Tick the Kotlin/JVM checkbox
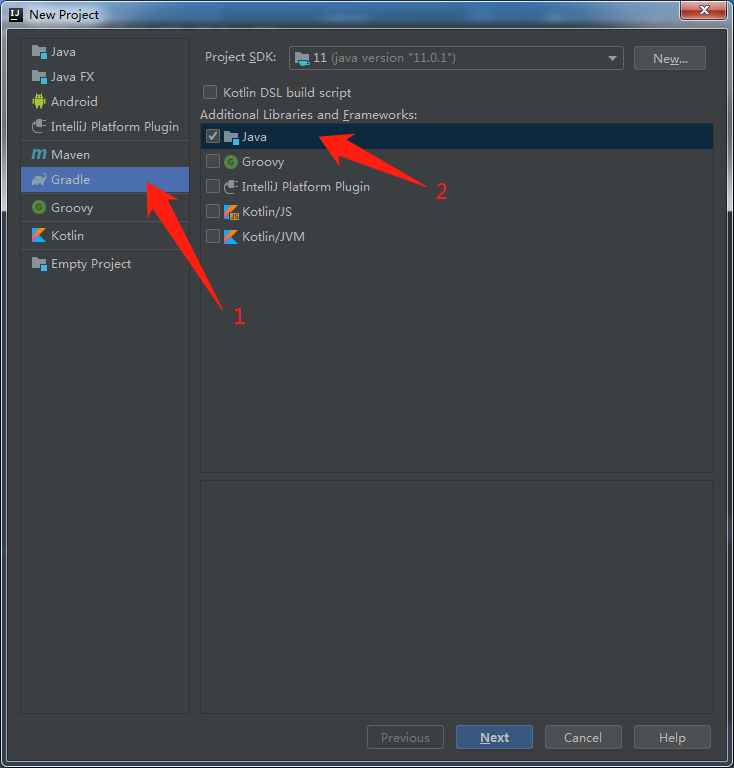Viewport: 734px width, 768px height. (213, 236)
